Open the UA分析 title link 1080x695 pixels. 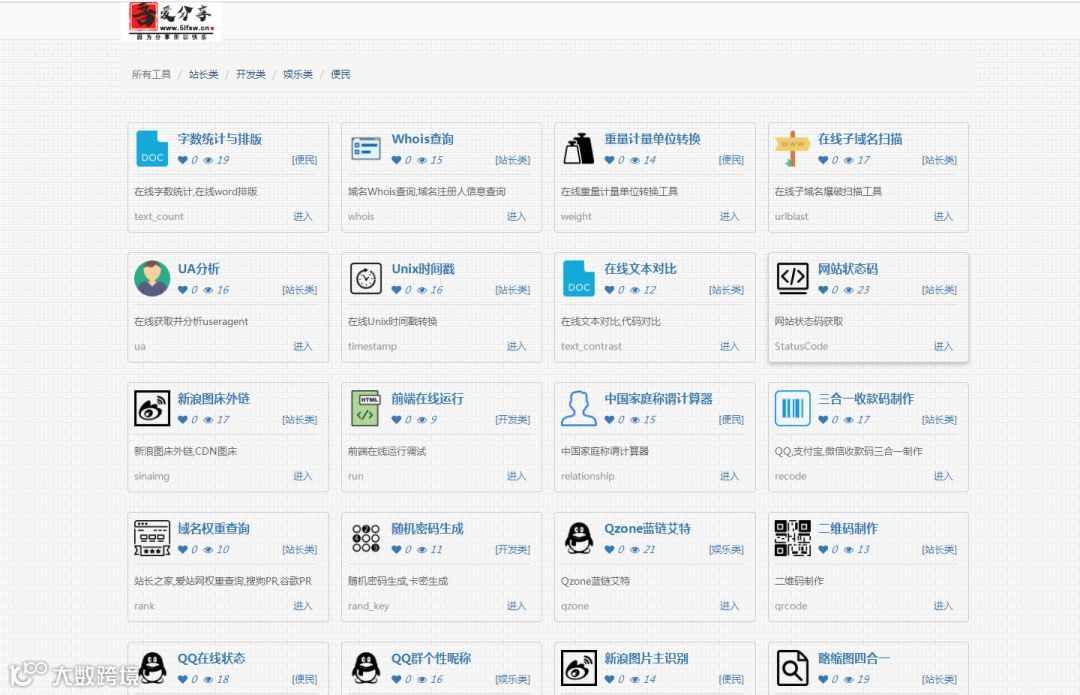click(198, 269)
